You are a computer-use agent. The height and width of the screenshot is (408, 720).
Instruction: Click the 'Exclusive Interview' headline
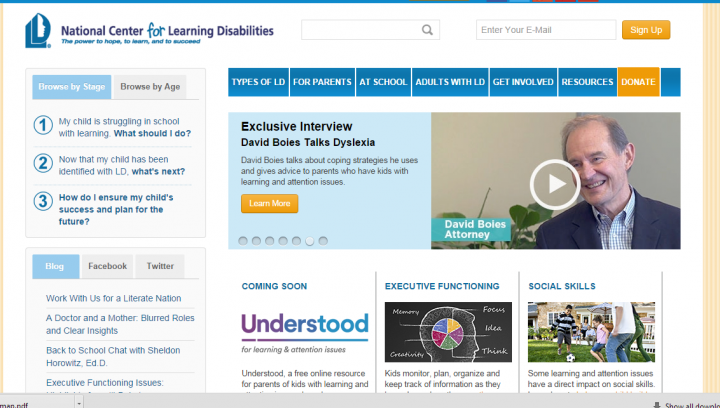coord(297,127)
